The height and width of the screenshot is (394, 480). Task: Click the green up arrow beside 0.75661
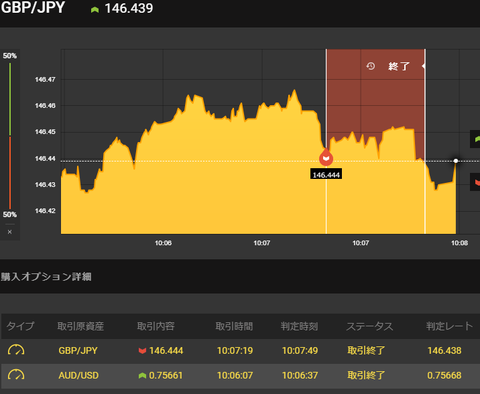(142, 376)
